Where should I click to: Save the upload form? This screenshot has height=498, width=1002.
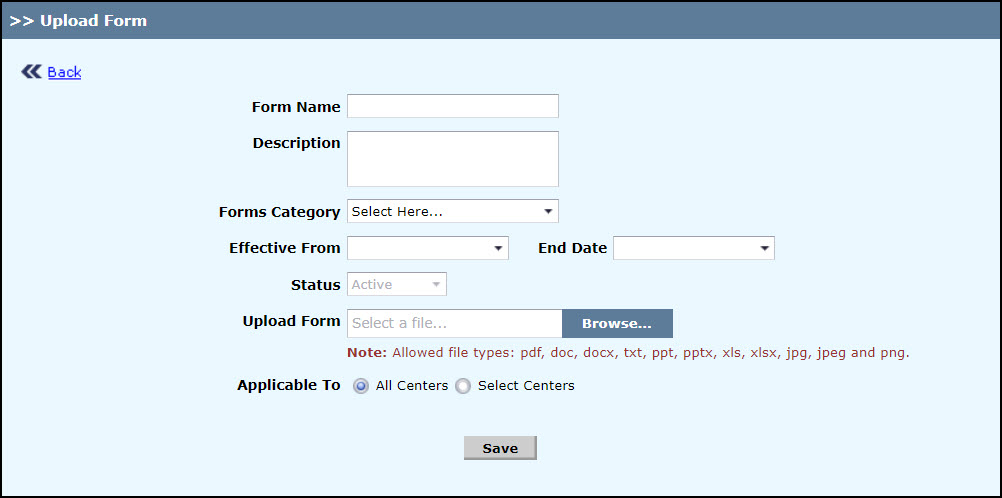pyautogui.click(x=500, y=448)
